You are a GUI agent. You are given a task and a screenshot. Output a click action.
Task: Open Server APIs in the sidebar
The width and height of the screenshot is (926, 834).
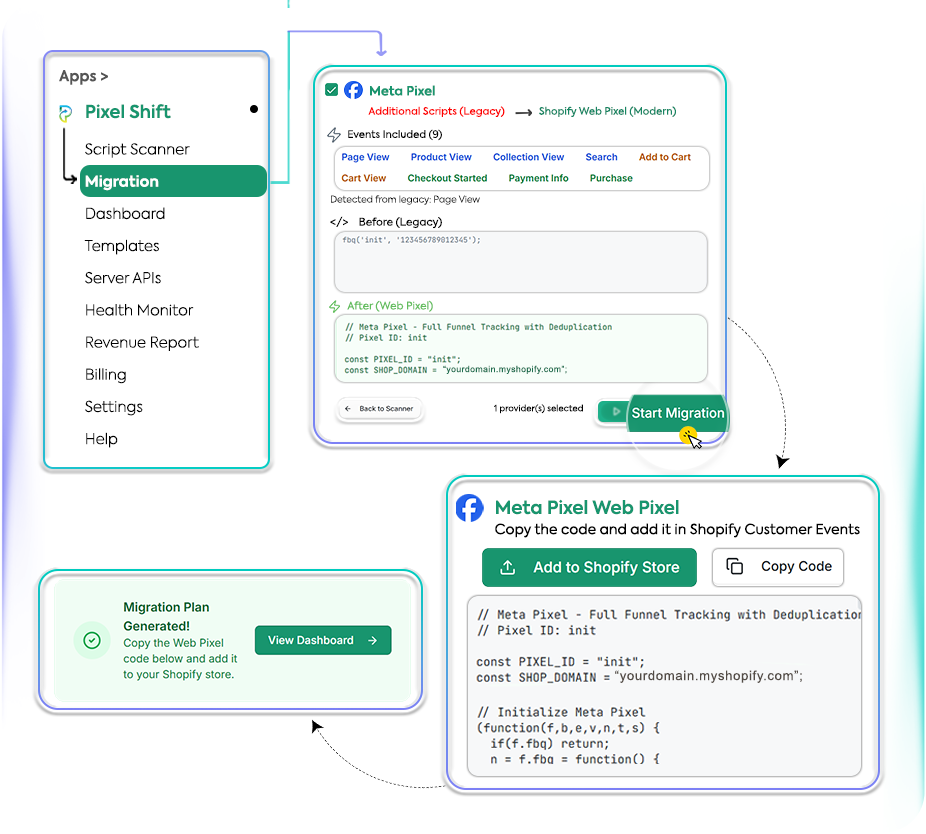coord(123,278)
